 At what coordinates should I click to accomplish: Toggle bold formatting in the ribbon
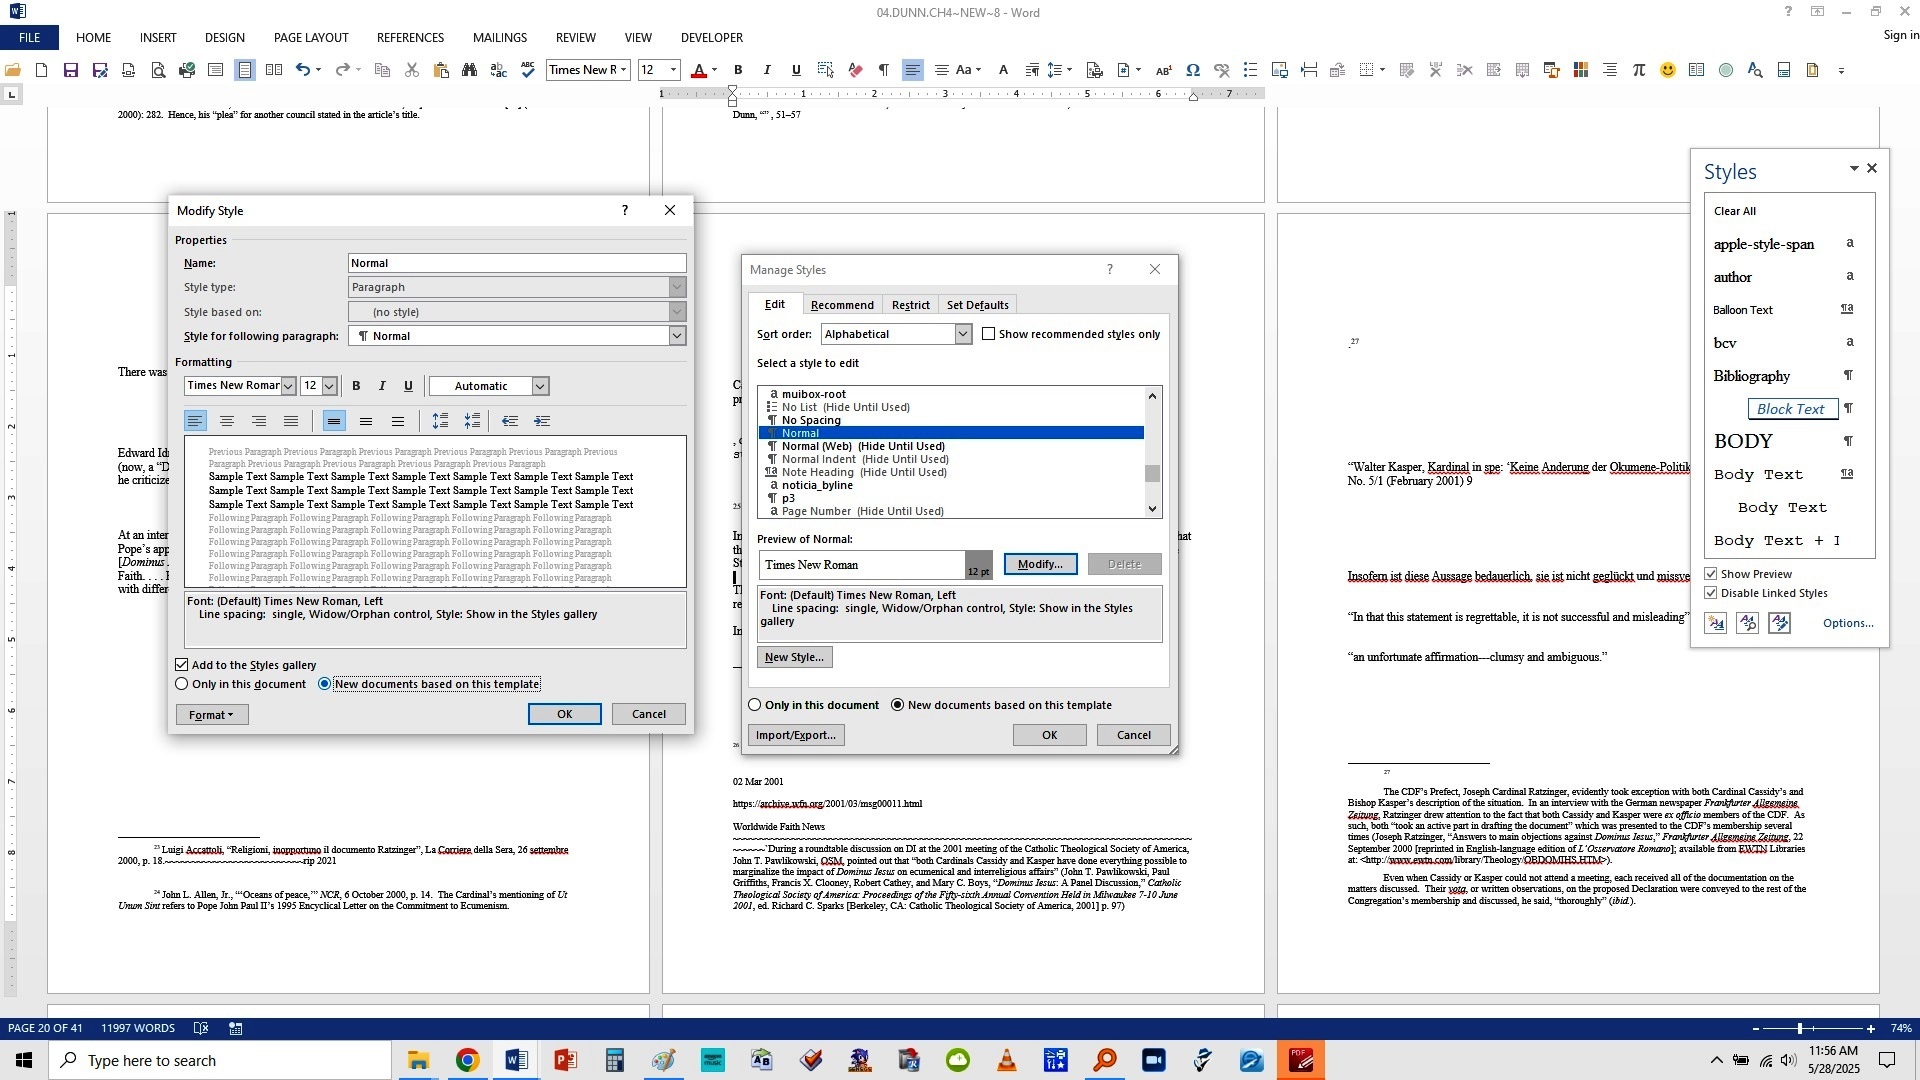point(738,70)
